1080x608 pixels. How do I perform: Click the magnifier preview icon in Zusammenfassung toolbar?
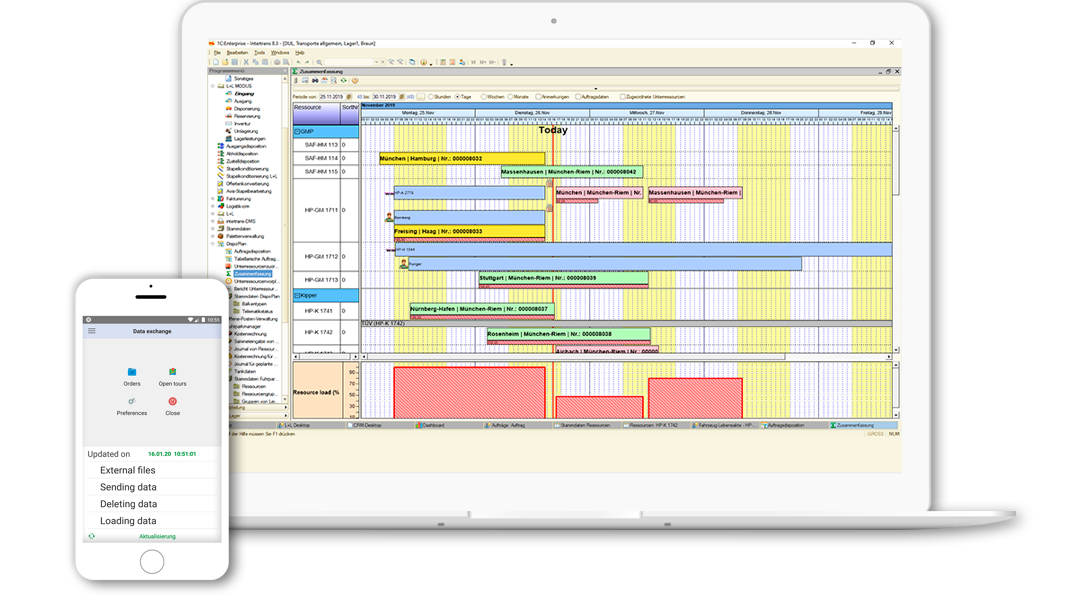[333, 81]
